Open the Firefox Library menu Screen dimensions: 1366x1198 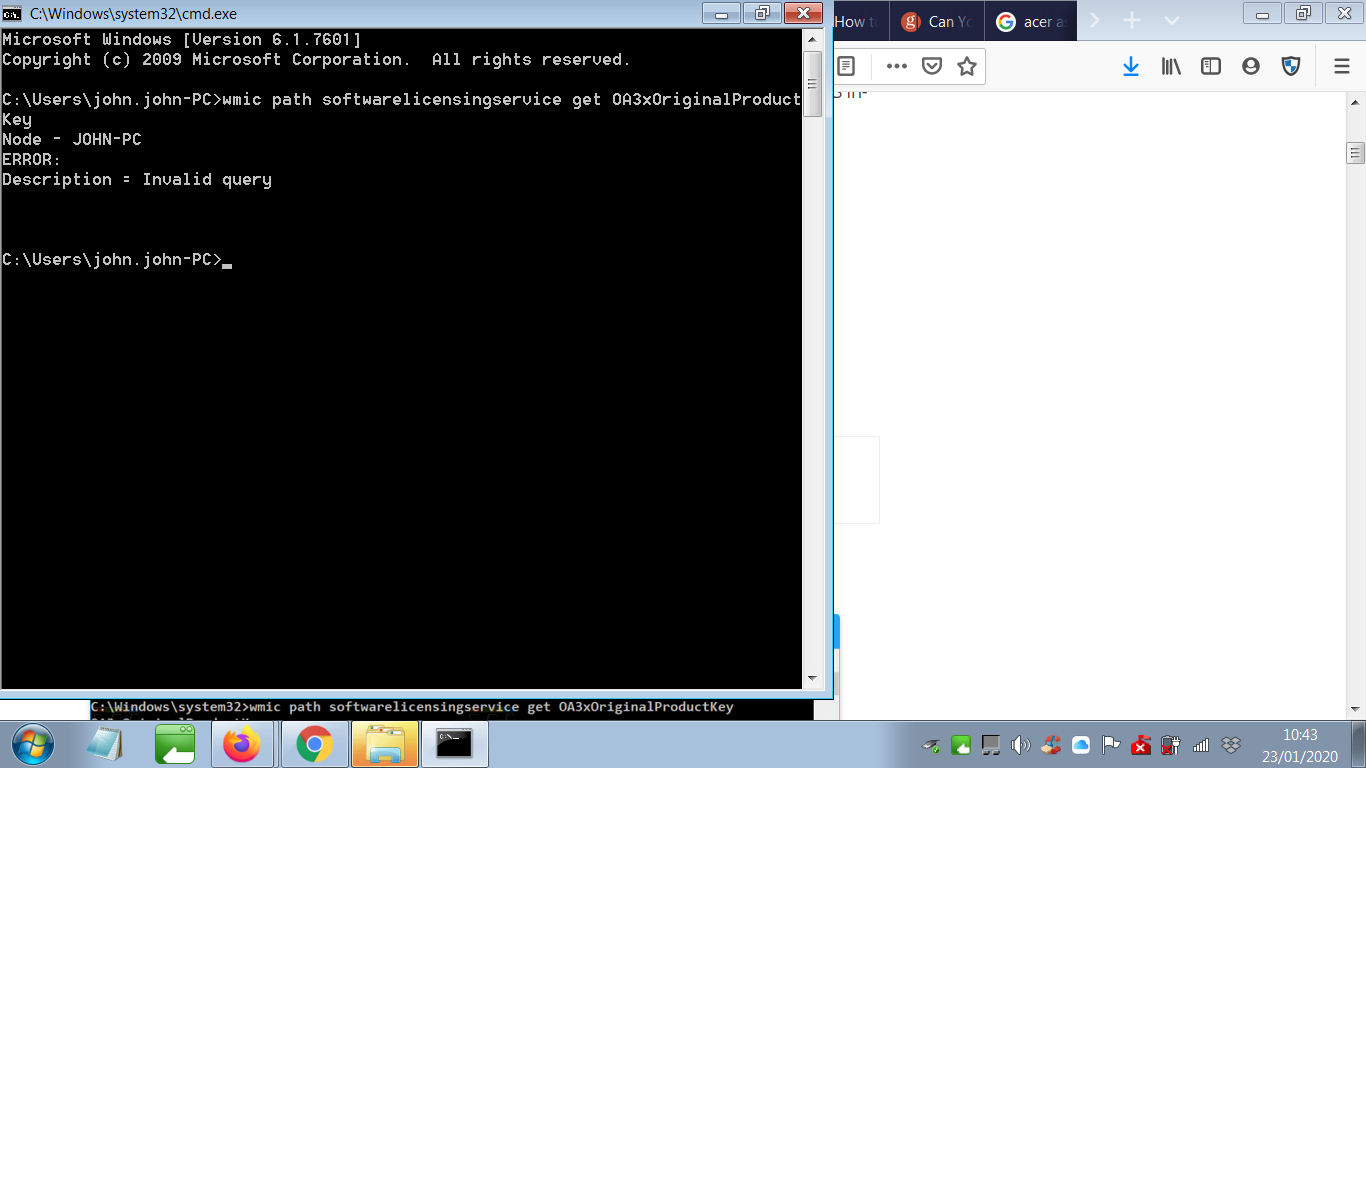pos(1171,66)
